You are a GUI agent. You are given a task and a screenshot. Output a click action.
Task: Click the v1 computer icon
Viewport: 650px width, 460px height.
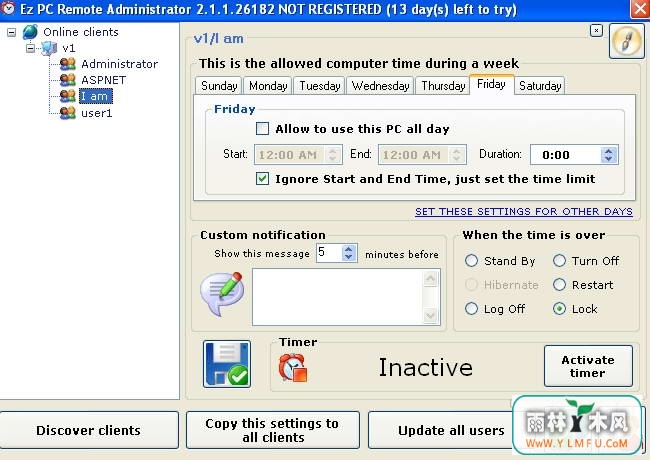pyautogui.click(x=49, y=48)
